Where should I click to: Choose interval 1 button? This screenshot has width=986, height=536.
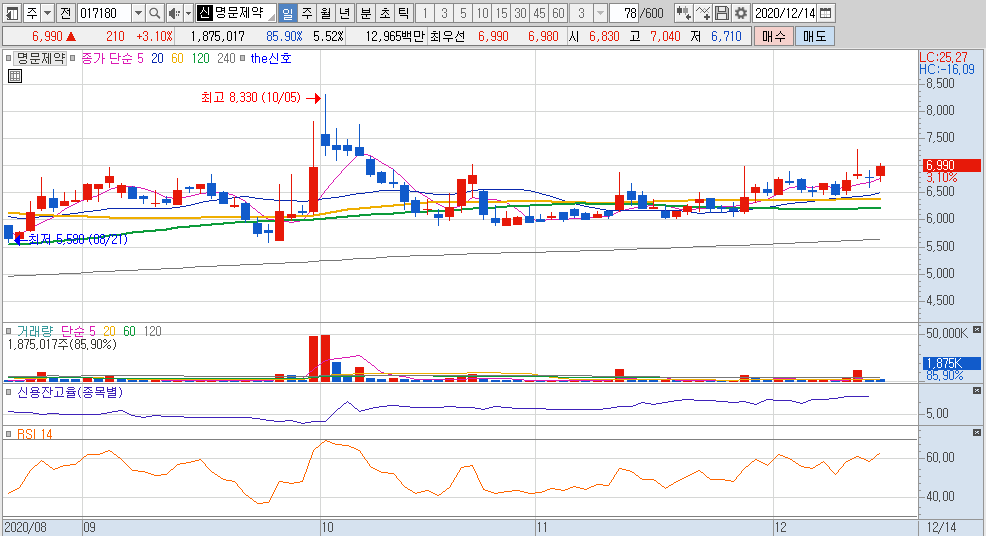click(425, 13)
